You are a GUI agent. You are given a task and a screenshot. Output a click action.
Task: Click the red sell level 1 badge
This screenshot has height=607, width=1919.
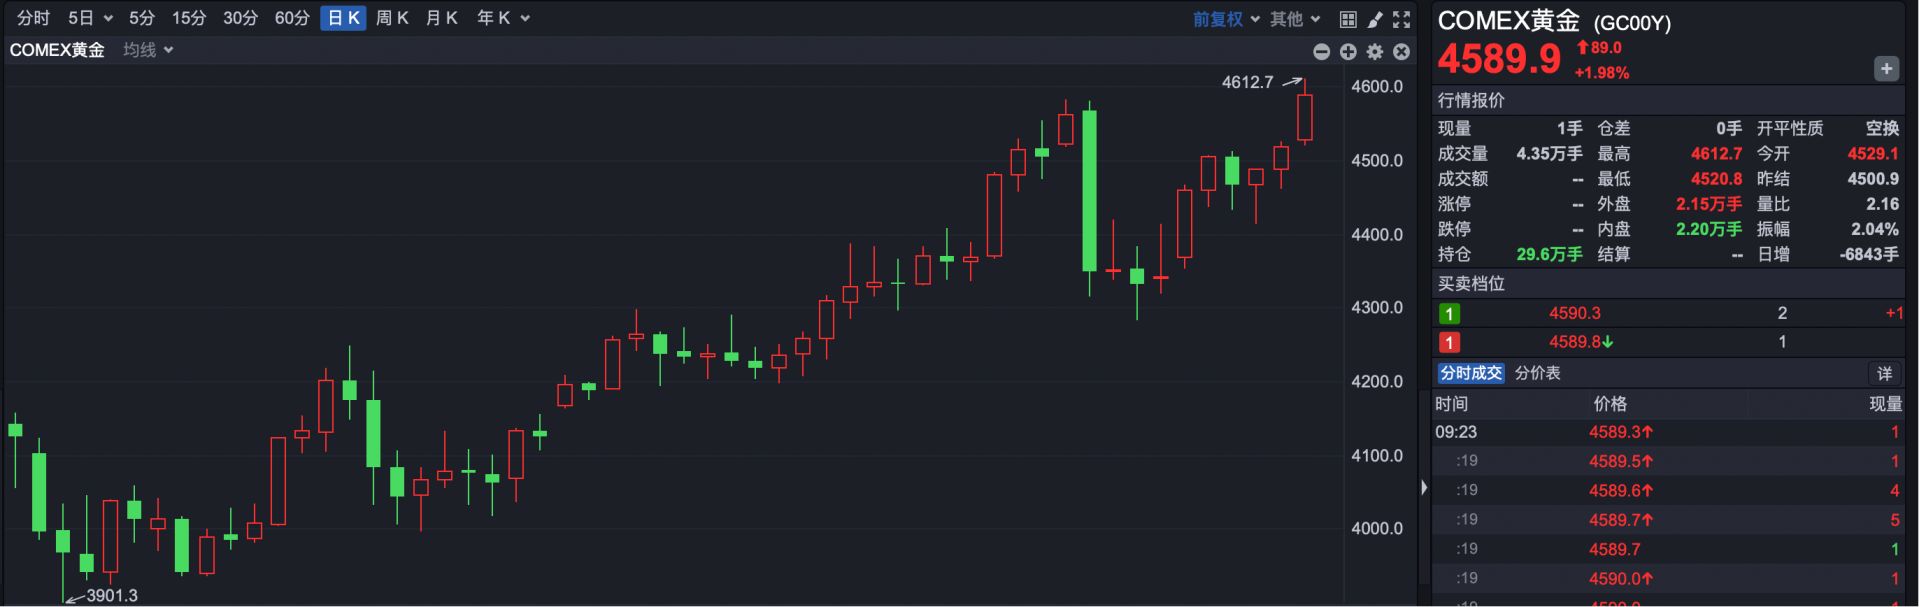[1449, 342]
